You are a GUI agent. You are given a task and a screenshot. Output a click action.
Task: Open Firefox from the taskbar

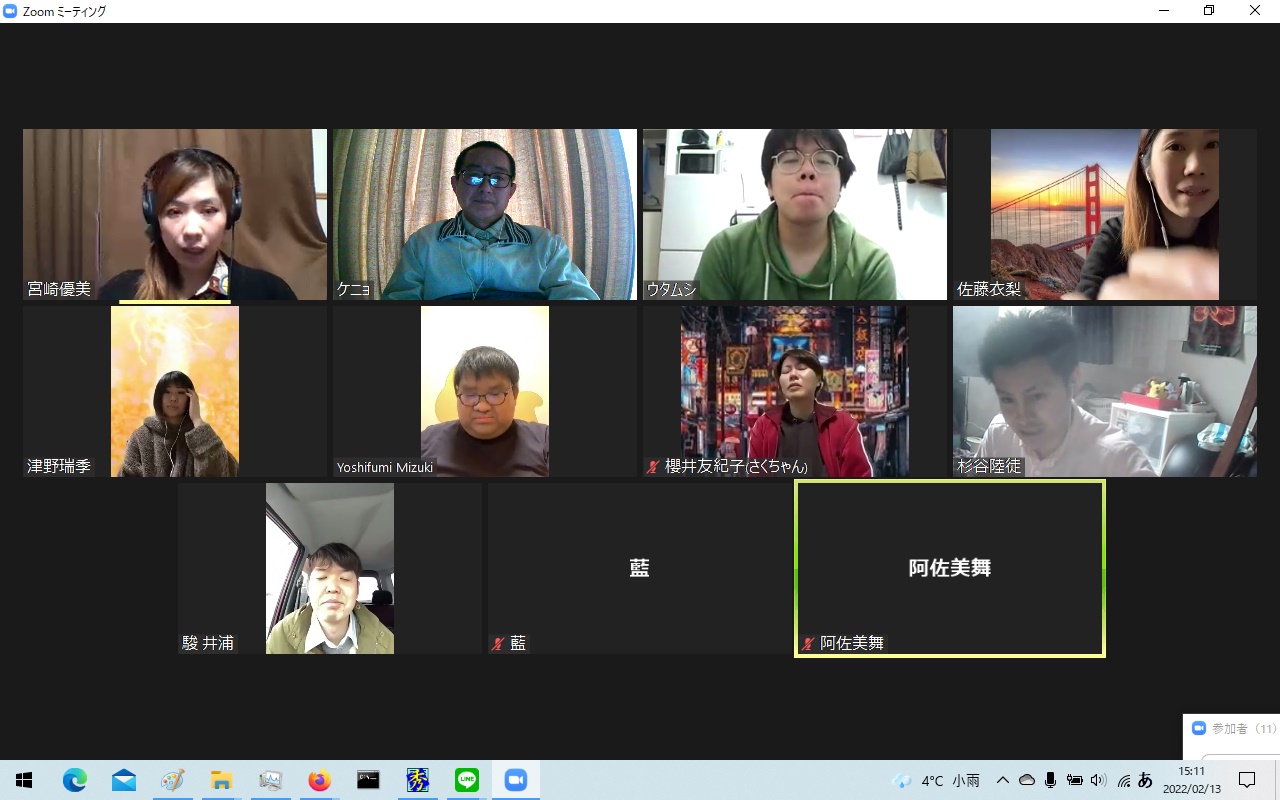pos(319,780)
